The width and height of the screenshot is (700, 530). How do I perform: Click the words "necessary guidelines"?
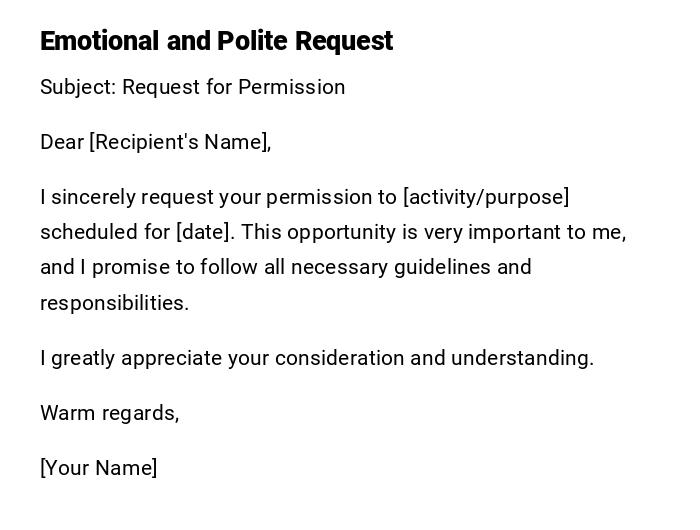(x=397, y=267)
